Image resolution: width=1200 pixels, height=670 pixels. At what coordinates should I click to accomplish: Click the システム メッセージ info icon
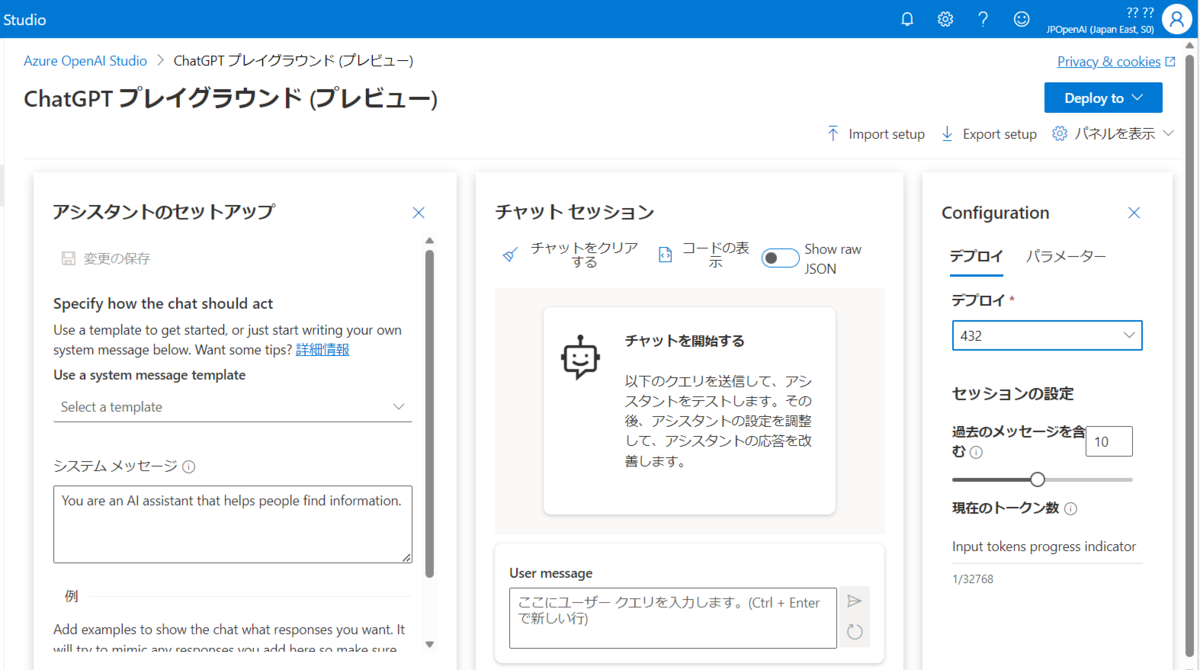[189, 466]
